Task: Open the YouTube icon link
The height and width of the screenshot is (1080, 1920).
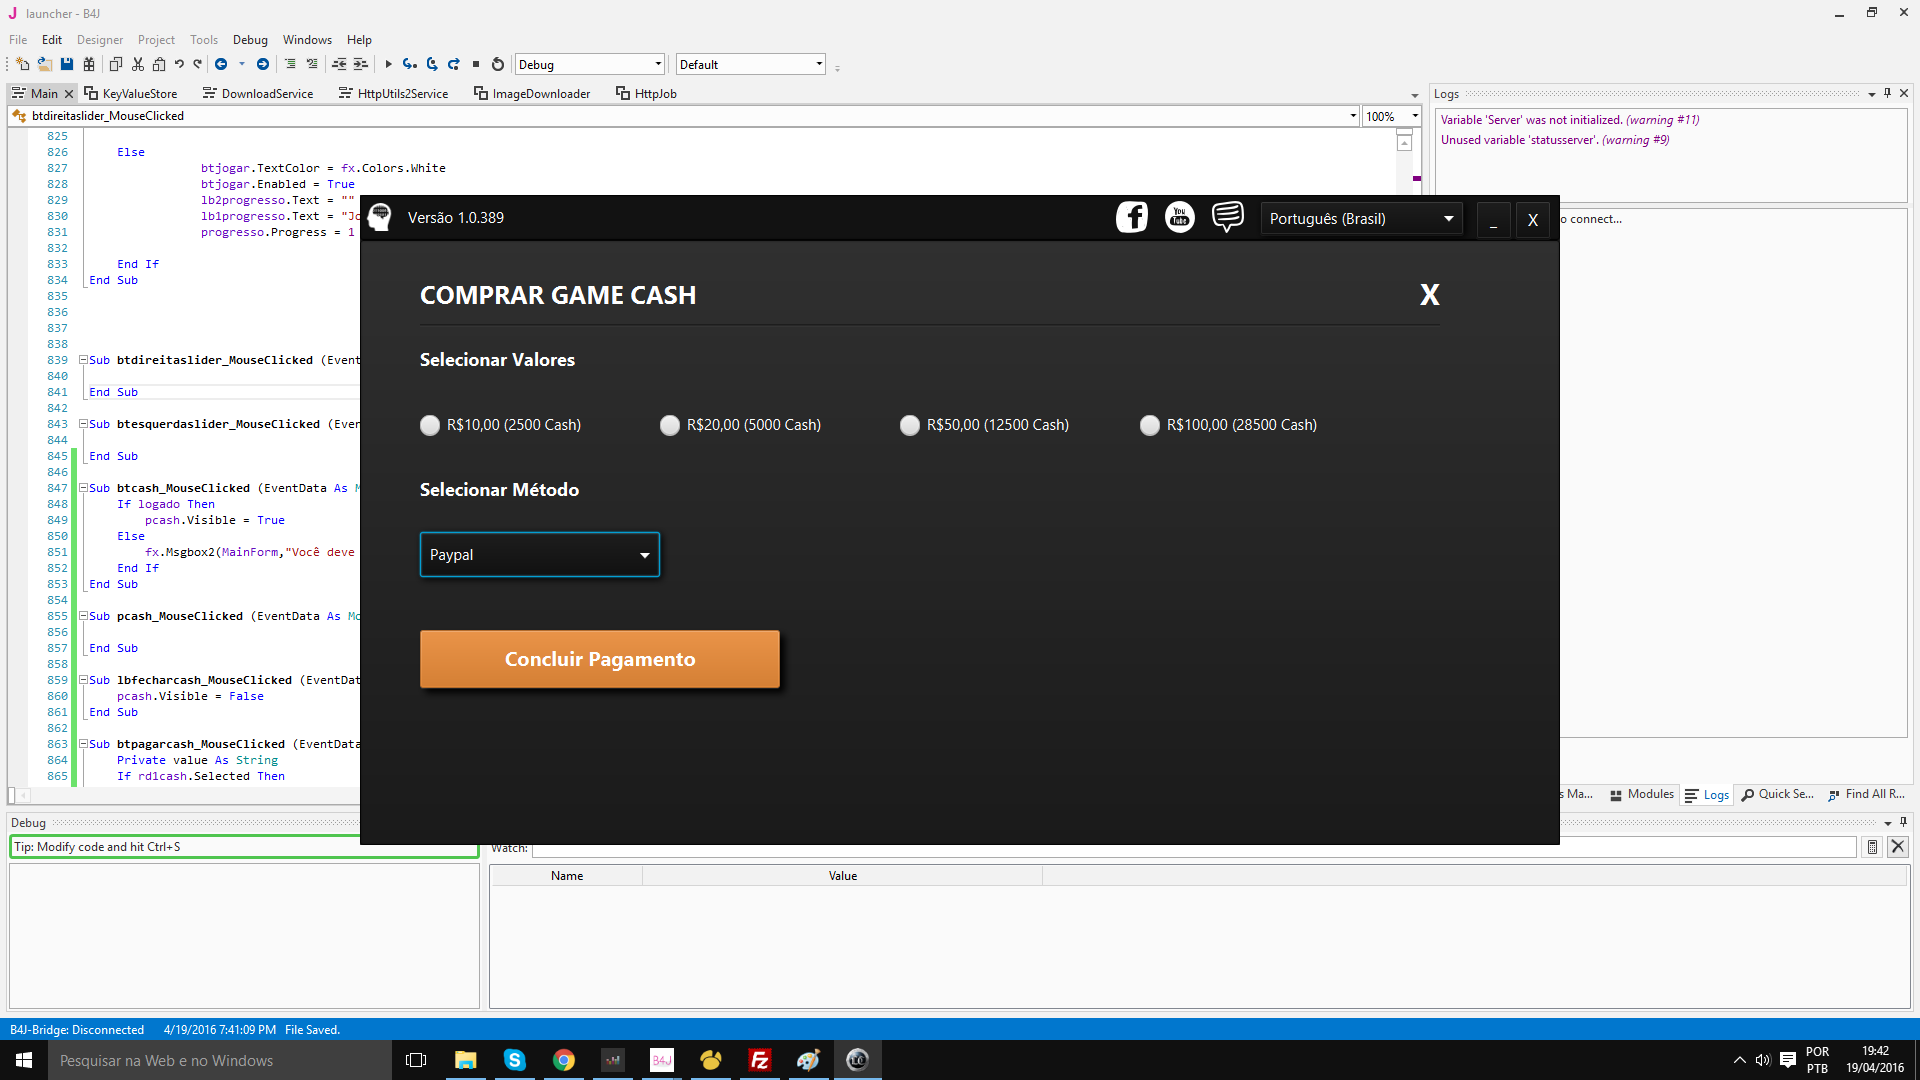Action: tap(1180, 217)
